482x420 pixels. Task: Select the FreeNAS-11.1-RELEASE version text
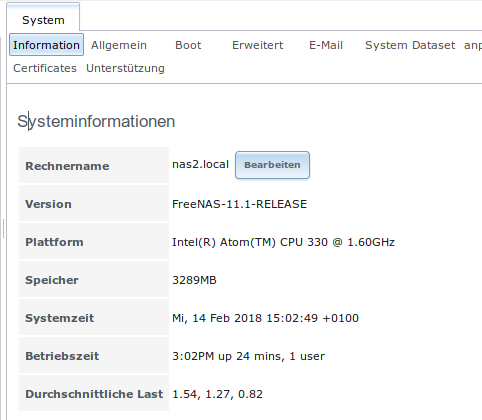pyautogui.click(x=239, y=204)
